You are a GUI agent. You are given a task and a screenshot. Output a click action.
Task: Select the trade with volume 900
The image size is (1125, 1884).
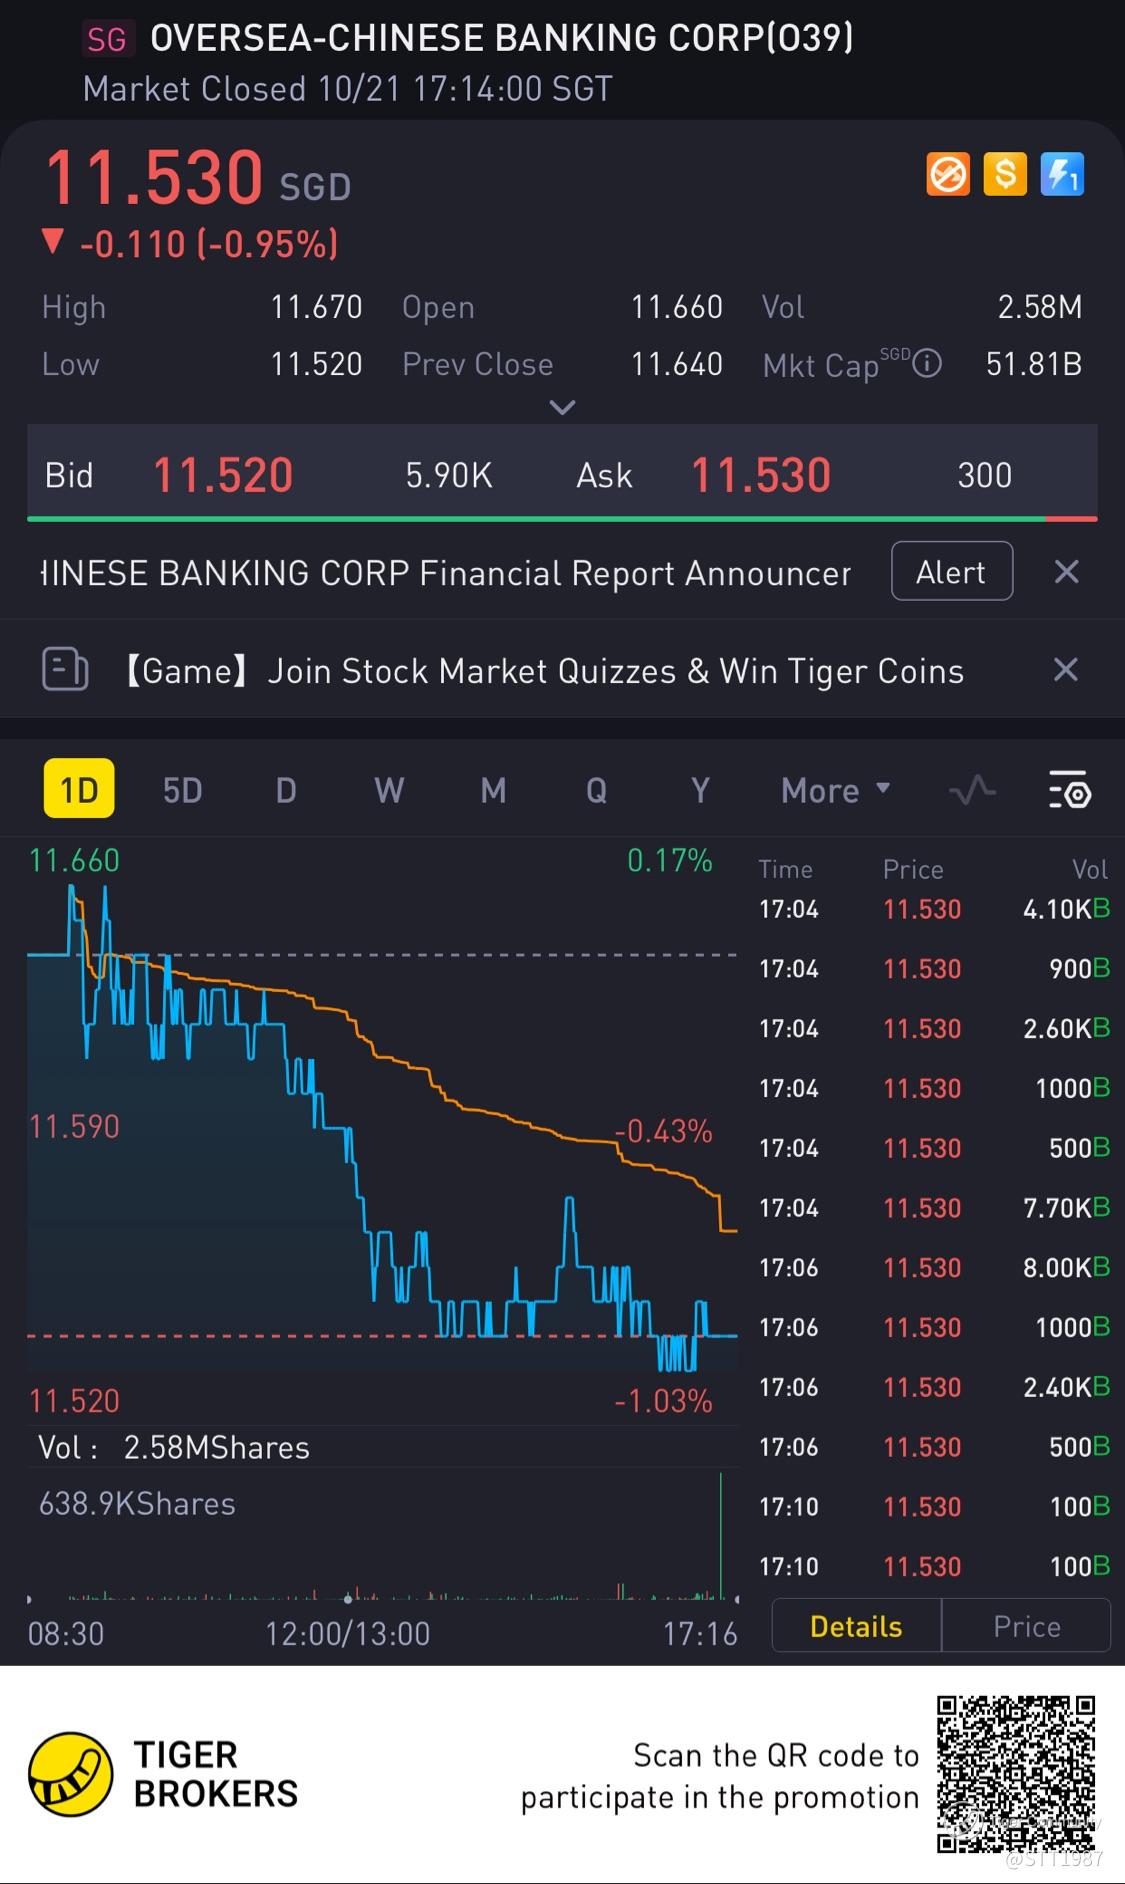(x=934, y=968)
